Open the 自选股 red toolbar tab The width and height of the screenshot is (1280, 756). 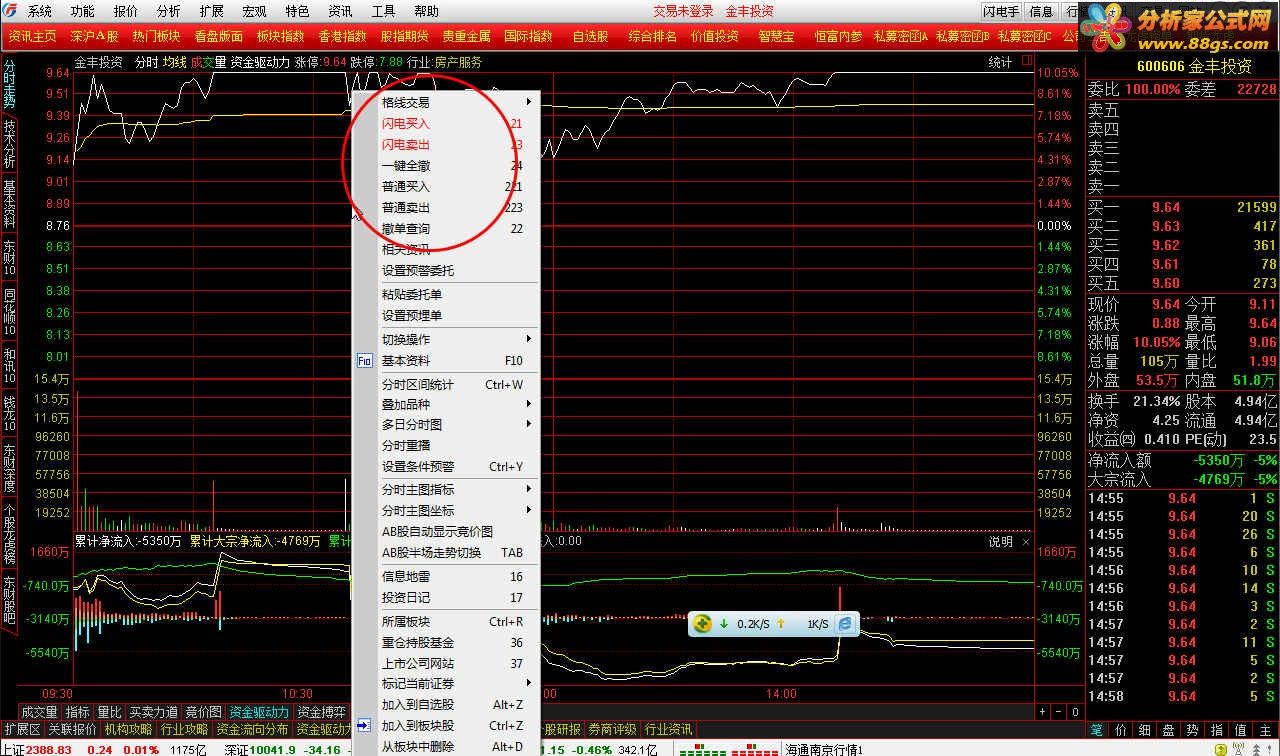tap(590, 36)
